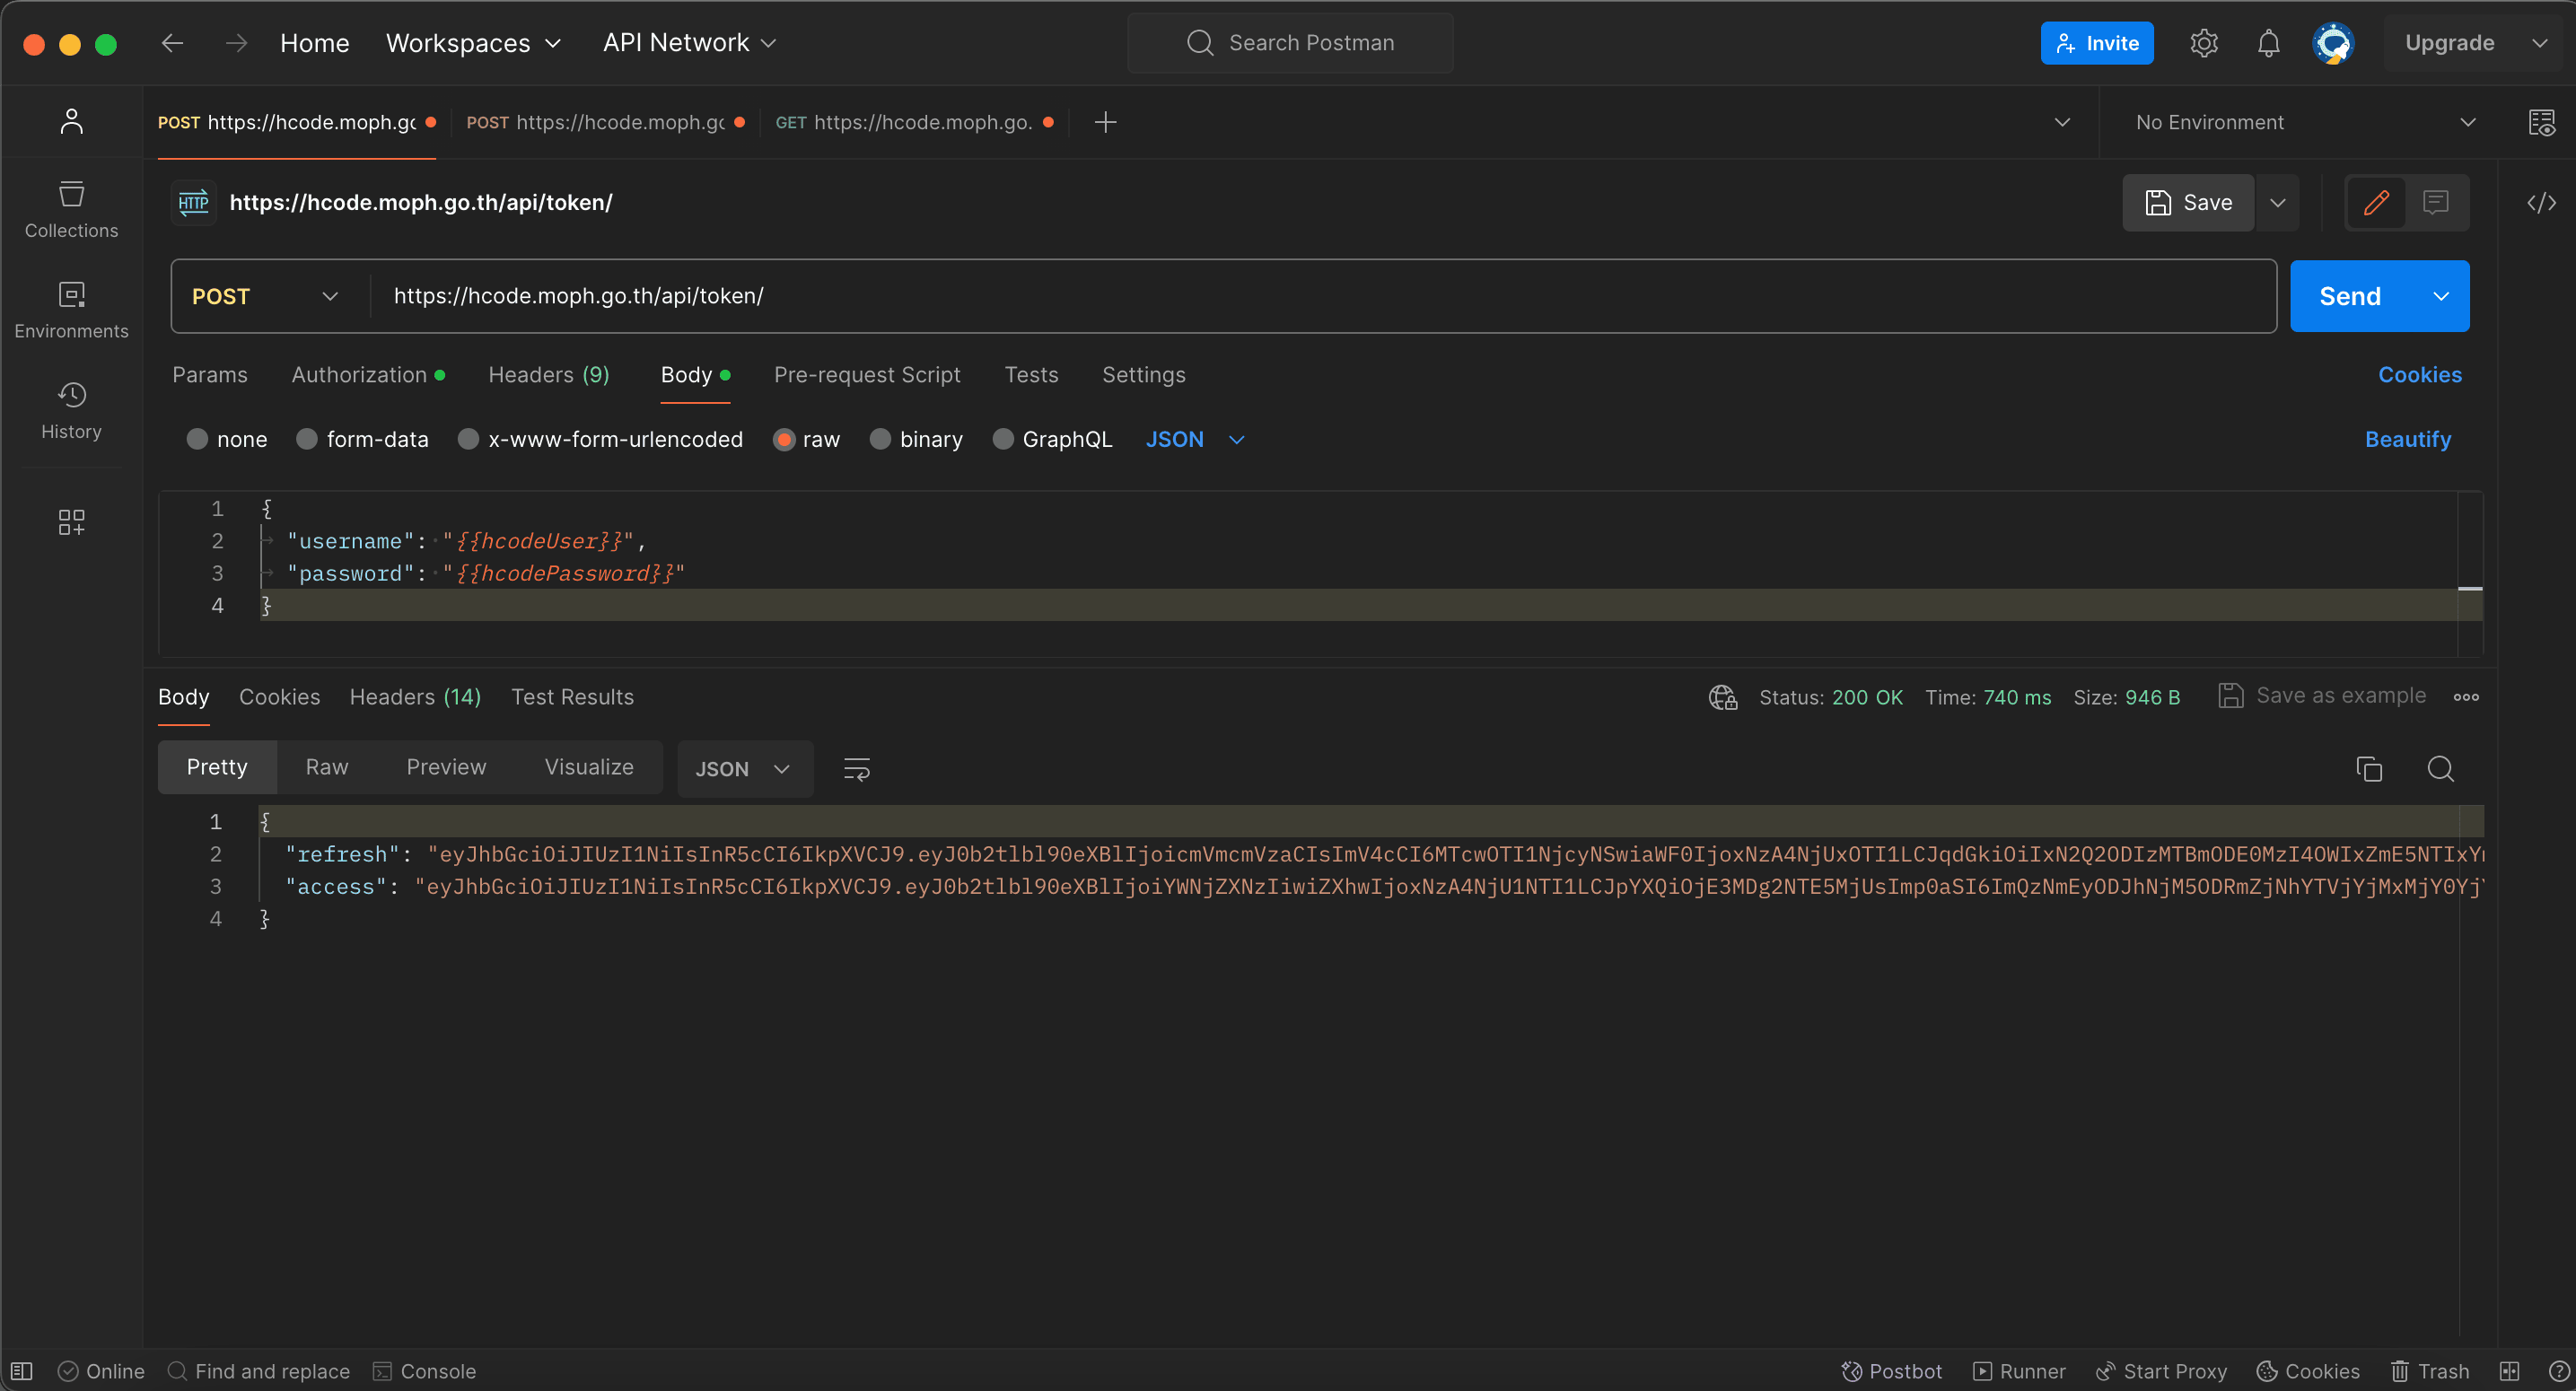Click the Beautify link
Screen dimensions: 2576x1391
(2407, 439)
